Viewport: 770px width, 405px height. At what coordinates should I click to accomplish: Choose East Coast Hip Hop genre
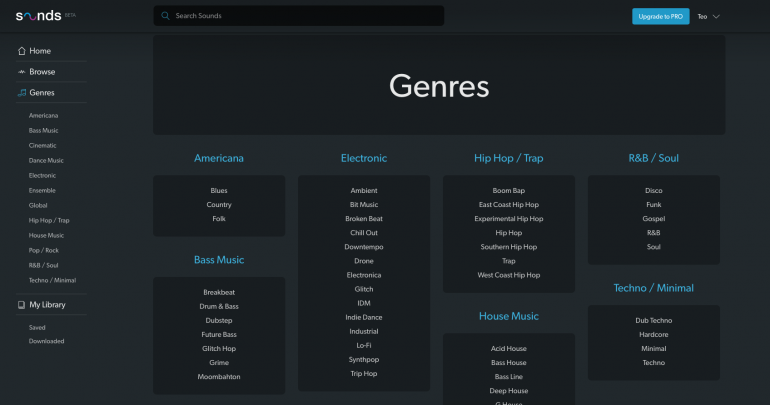pyautogui.click(x=508, y=205)
